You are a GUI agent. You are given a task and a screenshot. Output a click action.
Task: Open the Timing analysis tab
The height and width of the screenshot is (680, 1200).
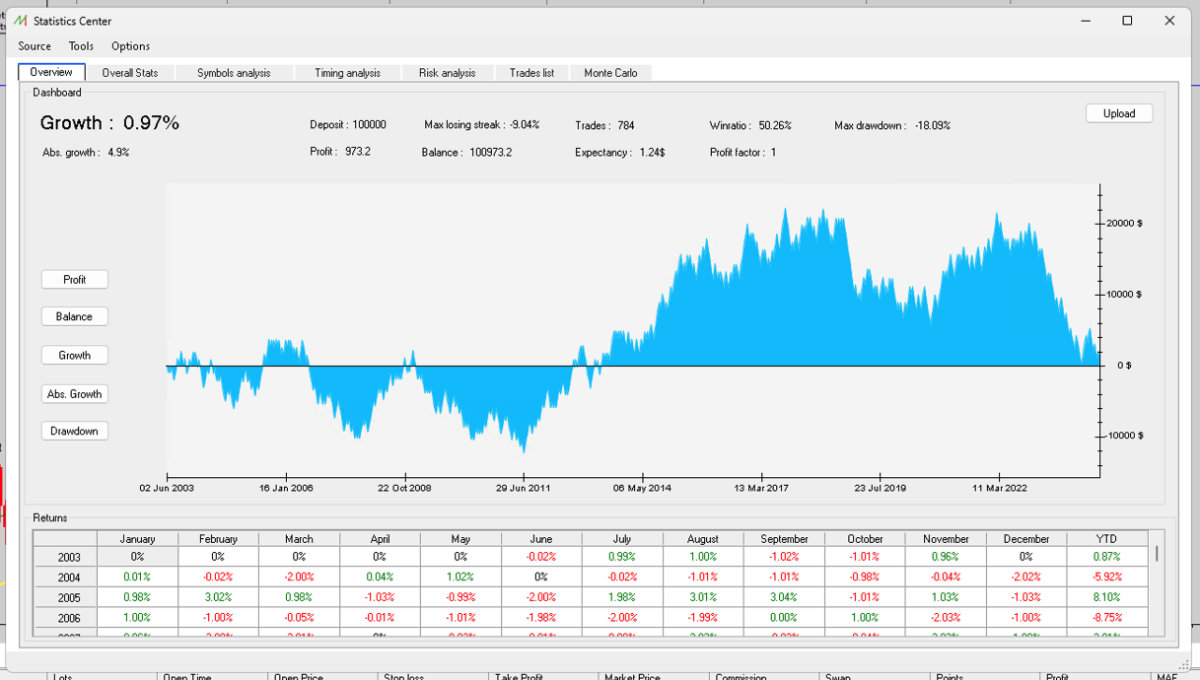pos(347,73)
